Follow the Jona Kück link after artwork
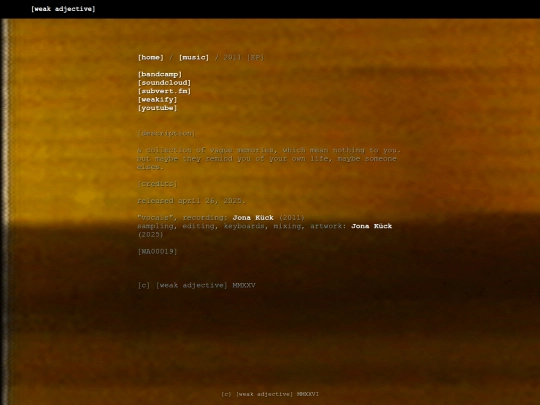Screen dimensions: 540x405 tap(372, 226)
